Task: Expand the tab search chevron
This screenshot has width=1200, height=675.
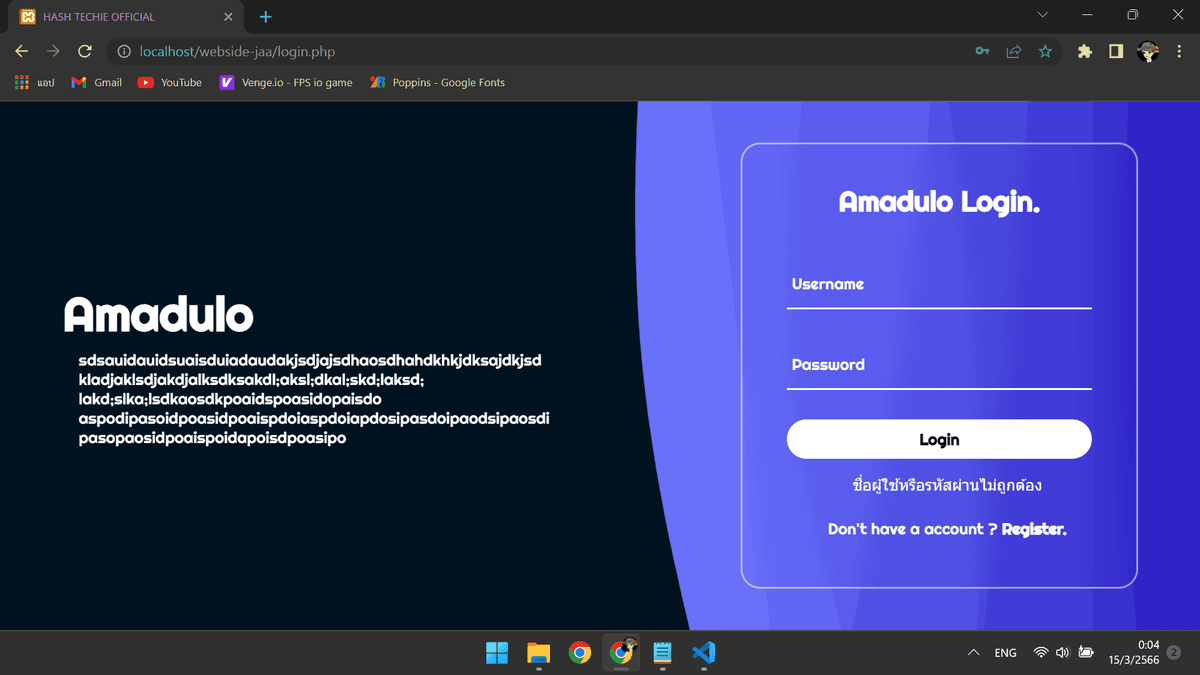Action: tap(1043, 15)
